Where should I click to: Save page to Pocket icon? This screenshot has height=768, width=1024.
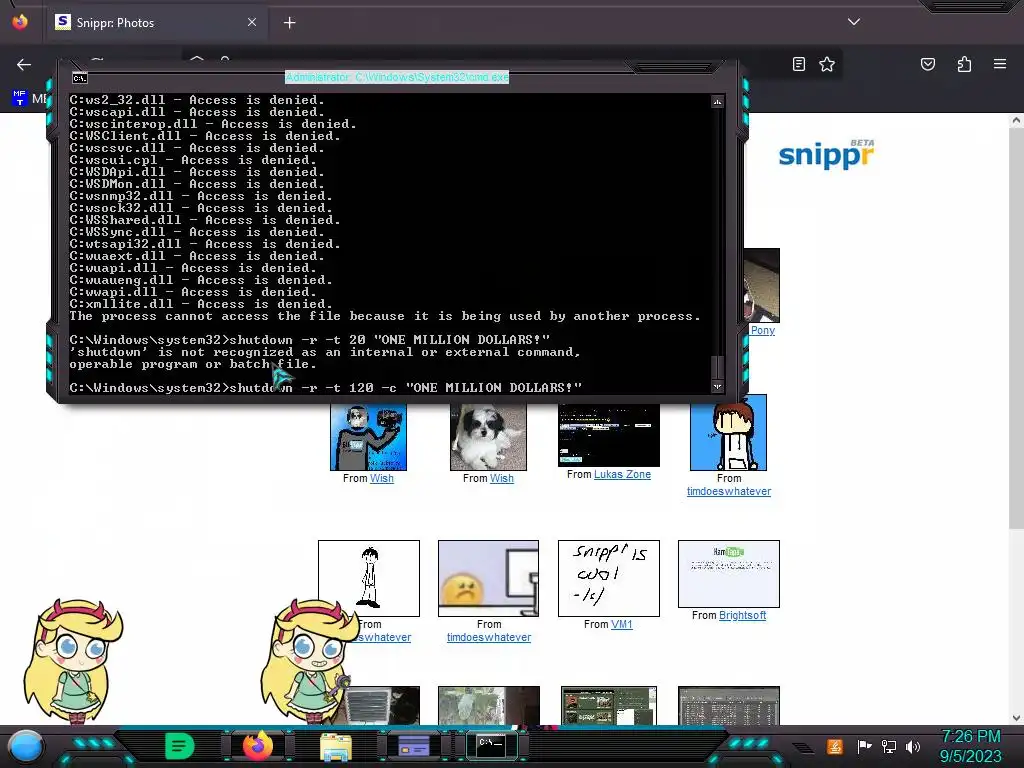click(x=928, y=64)
